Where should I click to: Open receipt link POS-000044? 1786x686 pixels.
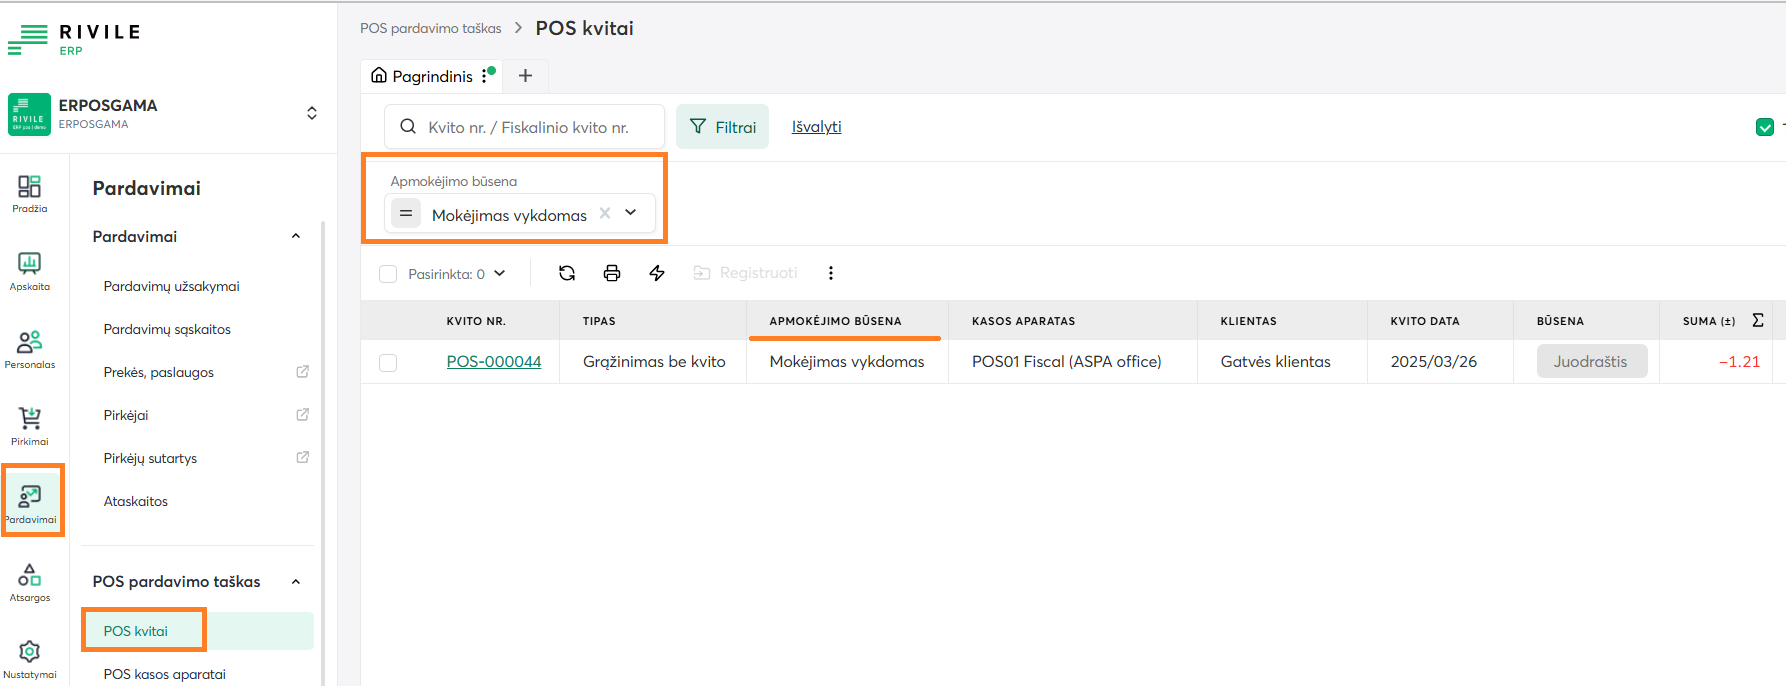[x=494, y=362]
